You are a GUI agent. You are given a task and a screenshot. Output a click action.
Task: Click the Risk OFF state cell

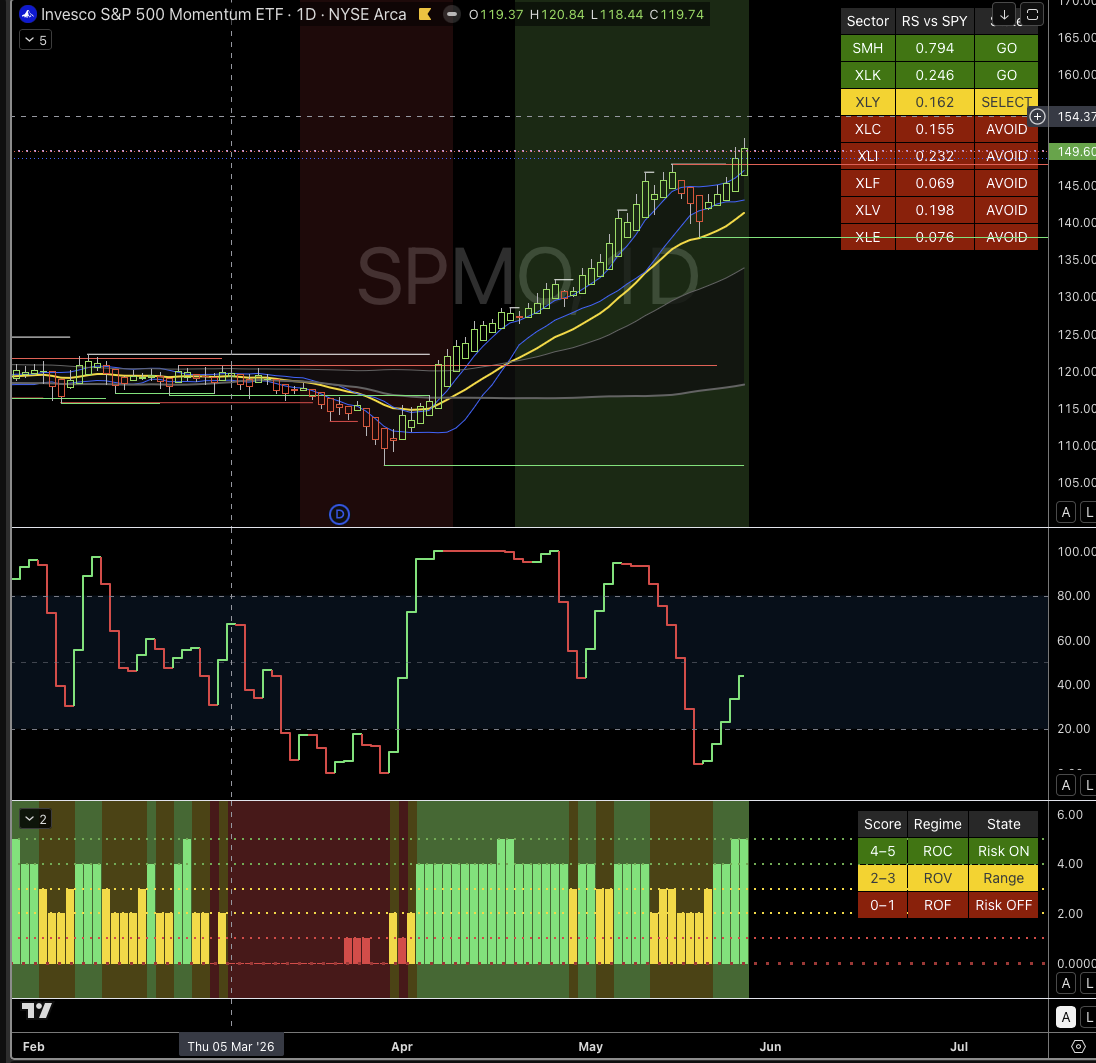(1003, 905)
